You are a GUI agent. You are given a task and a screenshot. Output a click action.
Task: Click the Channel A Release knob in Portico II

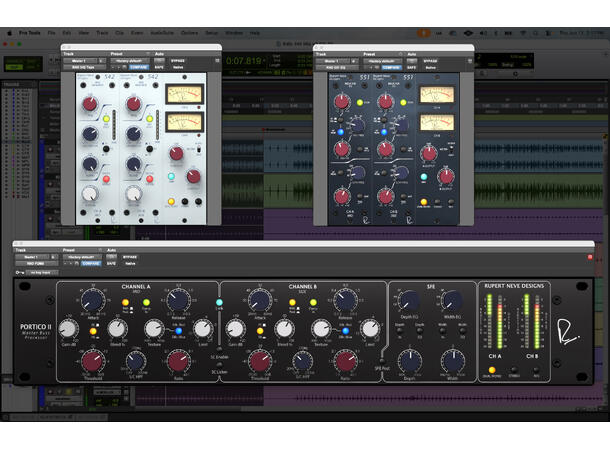[179, 301]
